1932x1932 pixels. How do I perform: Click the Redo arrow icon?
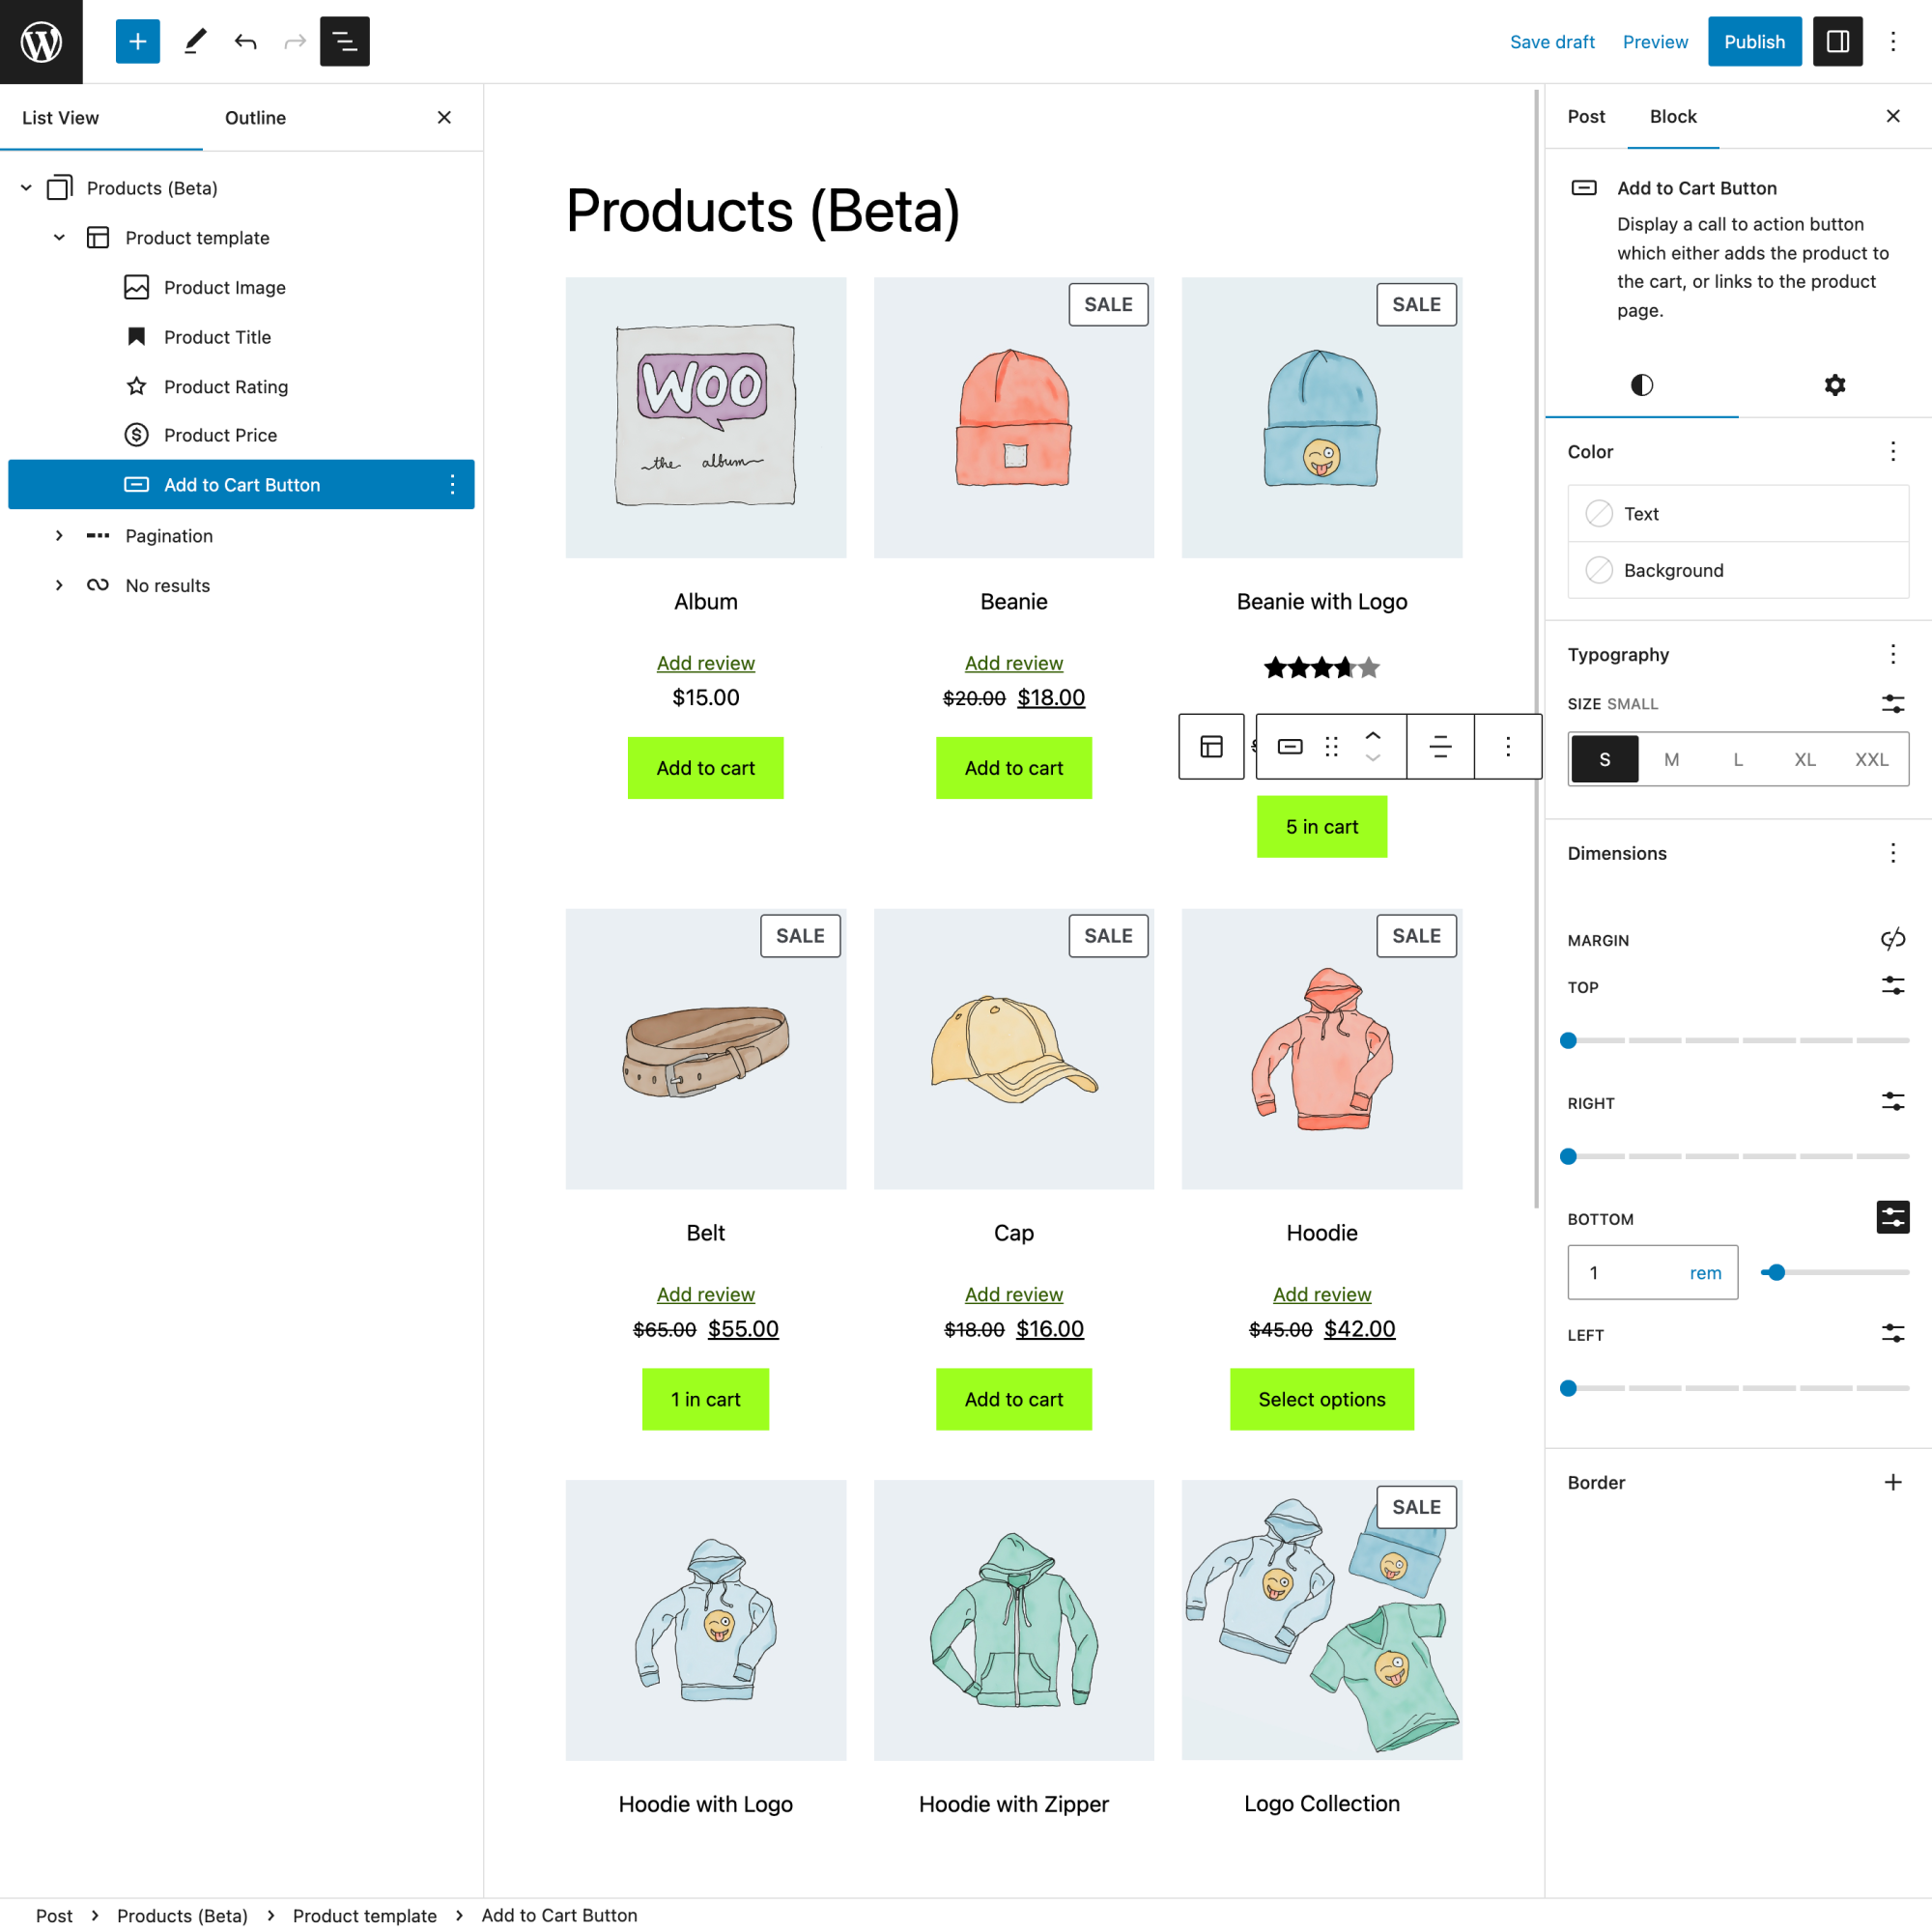tap(294, 41)
